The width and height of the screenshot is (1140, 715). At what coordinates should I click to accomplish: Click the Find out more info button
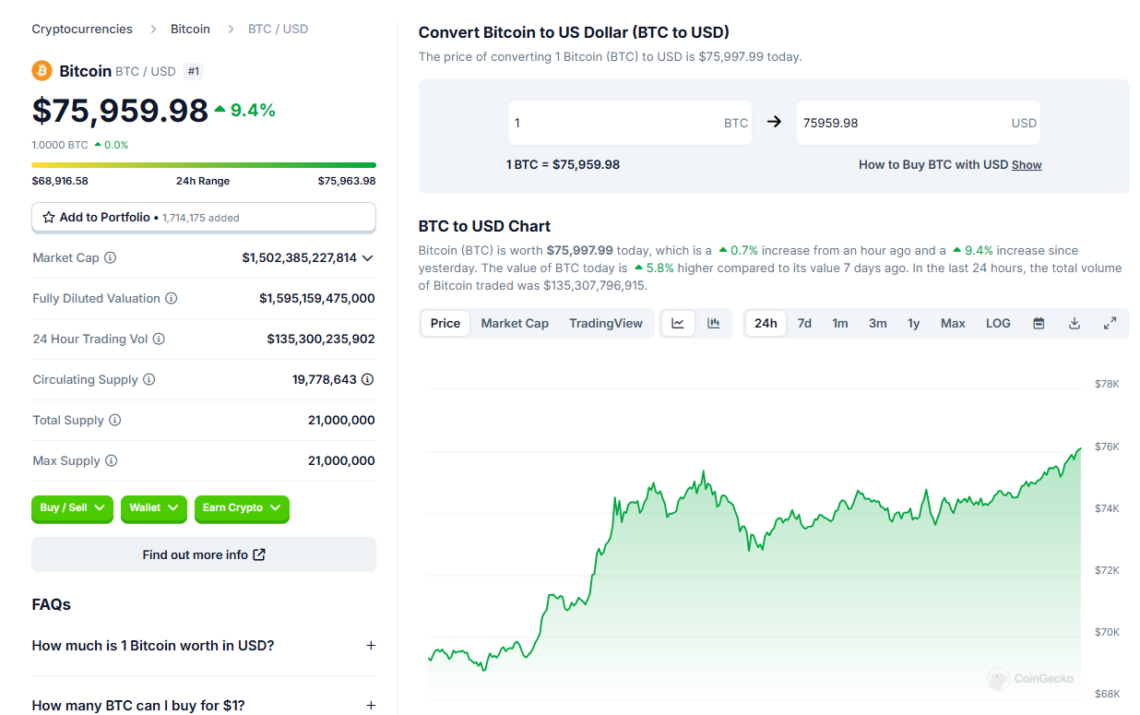pyautogui.click(x=203, y=554)
